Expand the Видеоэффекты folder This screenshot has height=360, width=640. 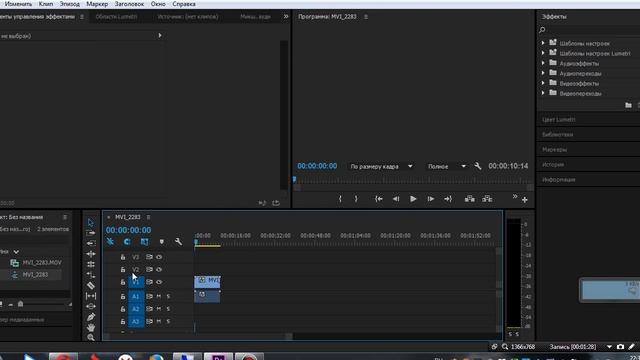click(x=543, y=83)
